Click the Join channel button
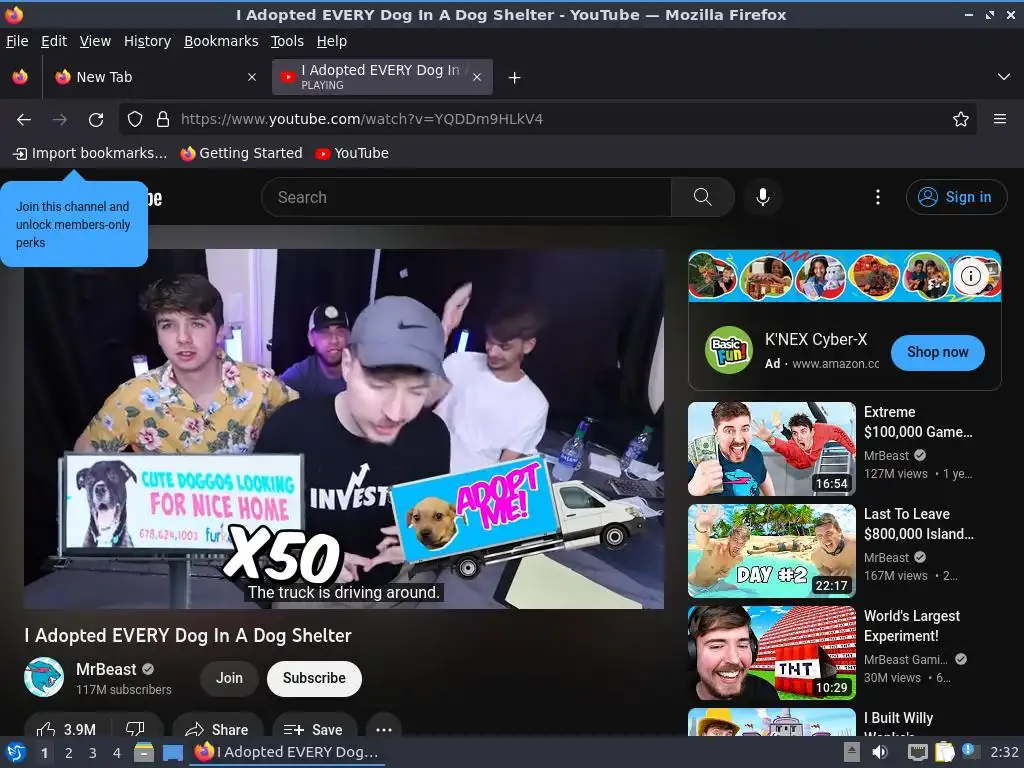This screenshot has height=768, width=1024. pos(229,679)
